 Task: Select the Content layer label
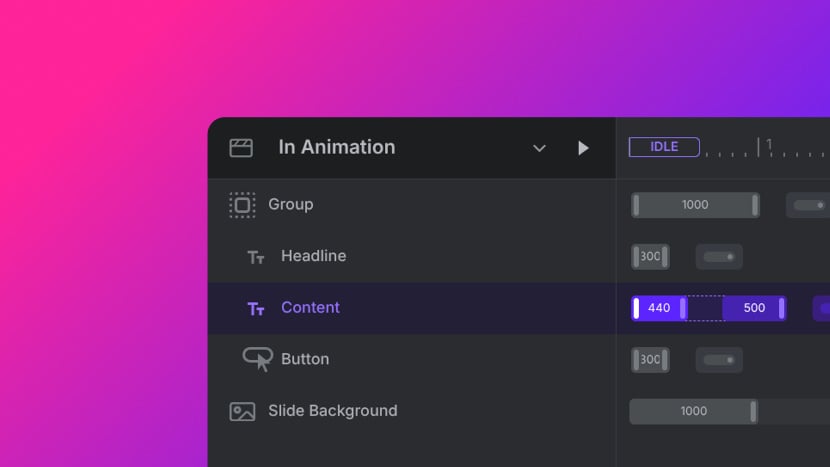point(310,308)
